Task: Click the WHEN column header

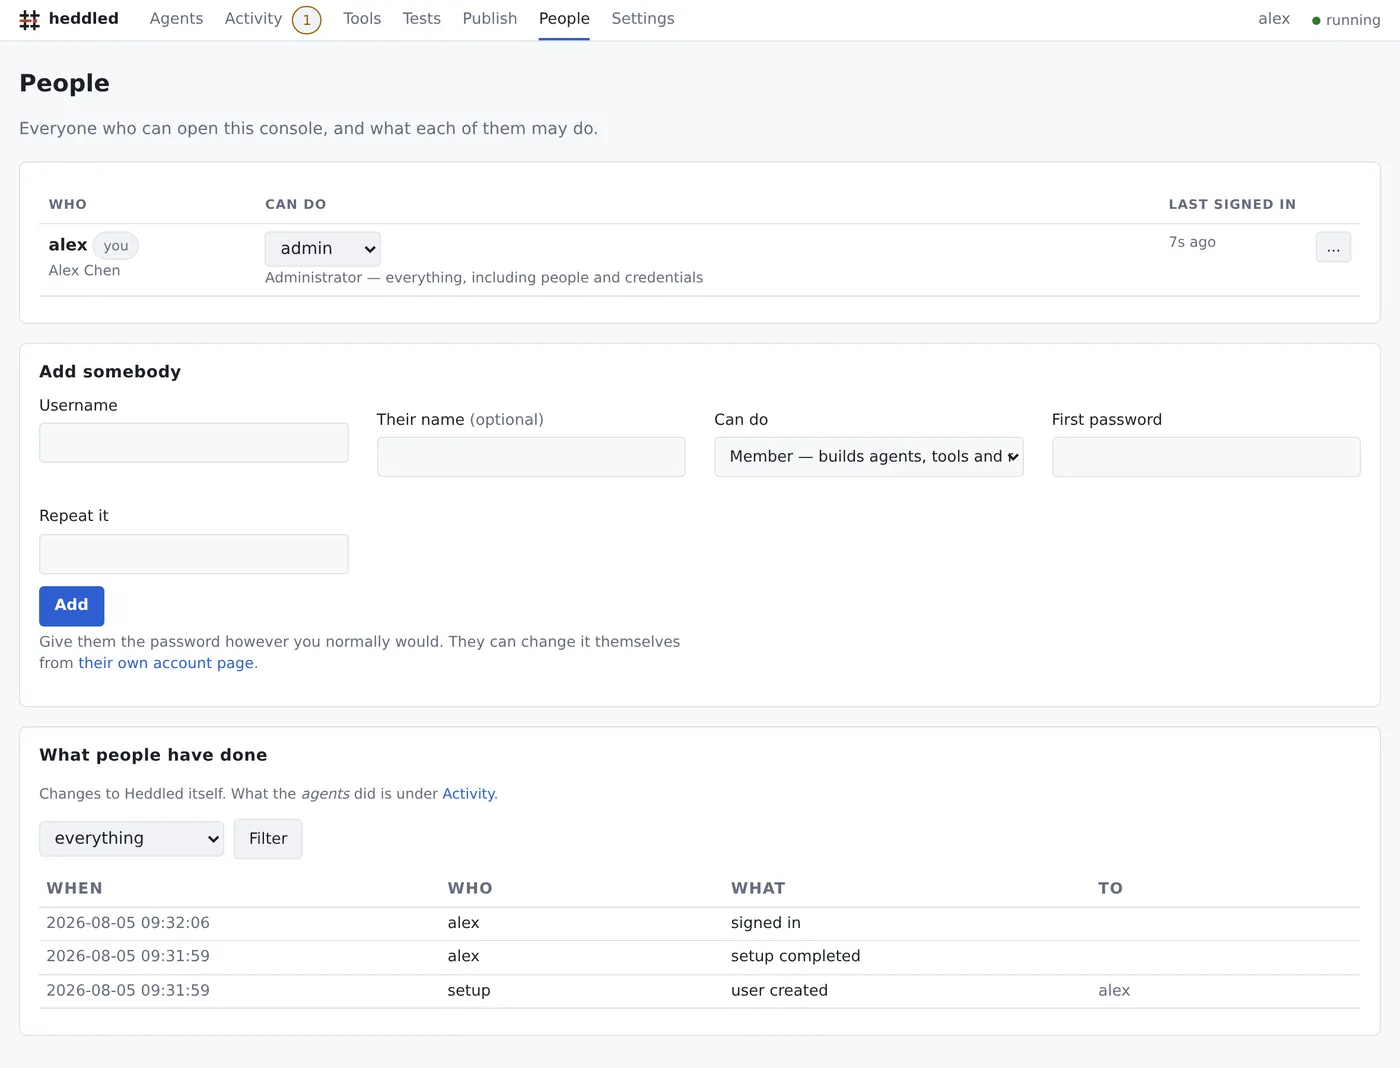Action: pos(75,889)
